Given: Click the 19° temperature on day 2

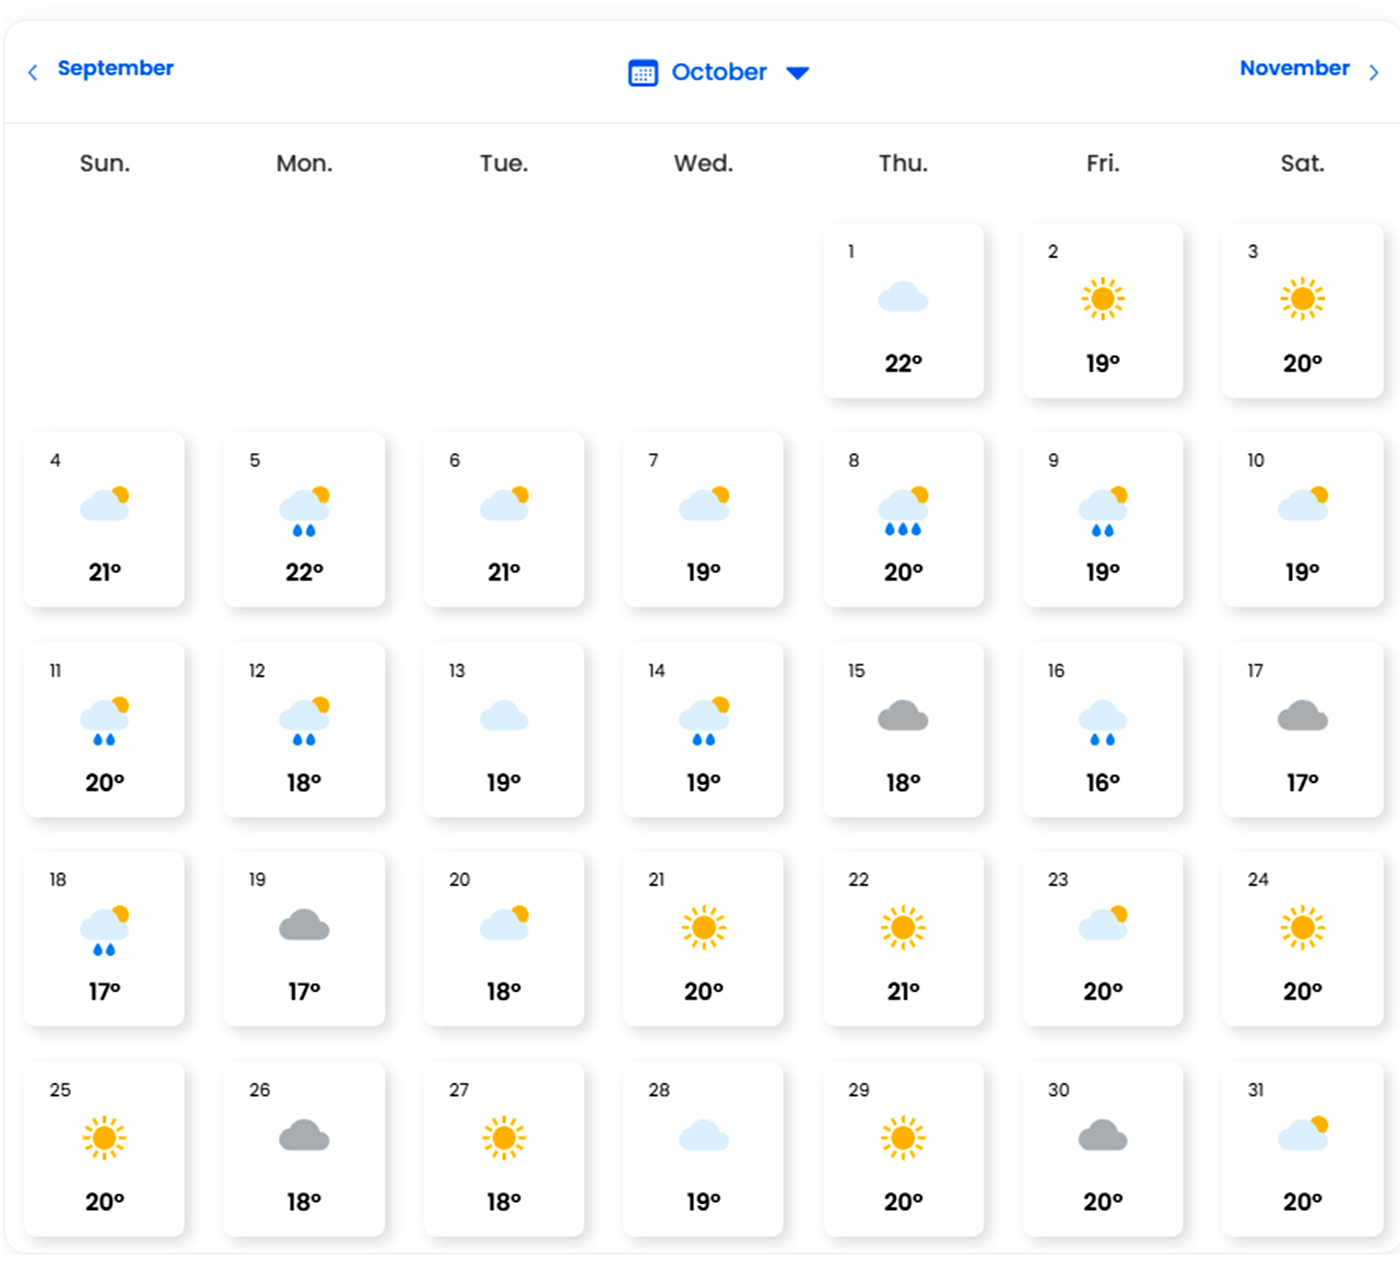Looking at the screenshot, I should pos(1103,363).
